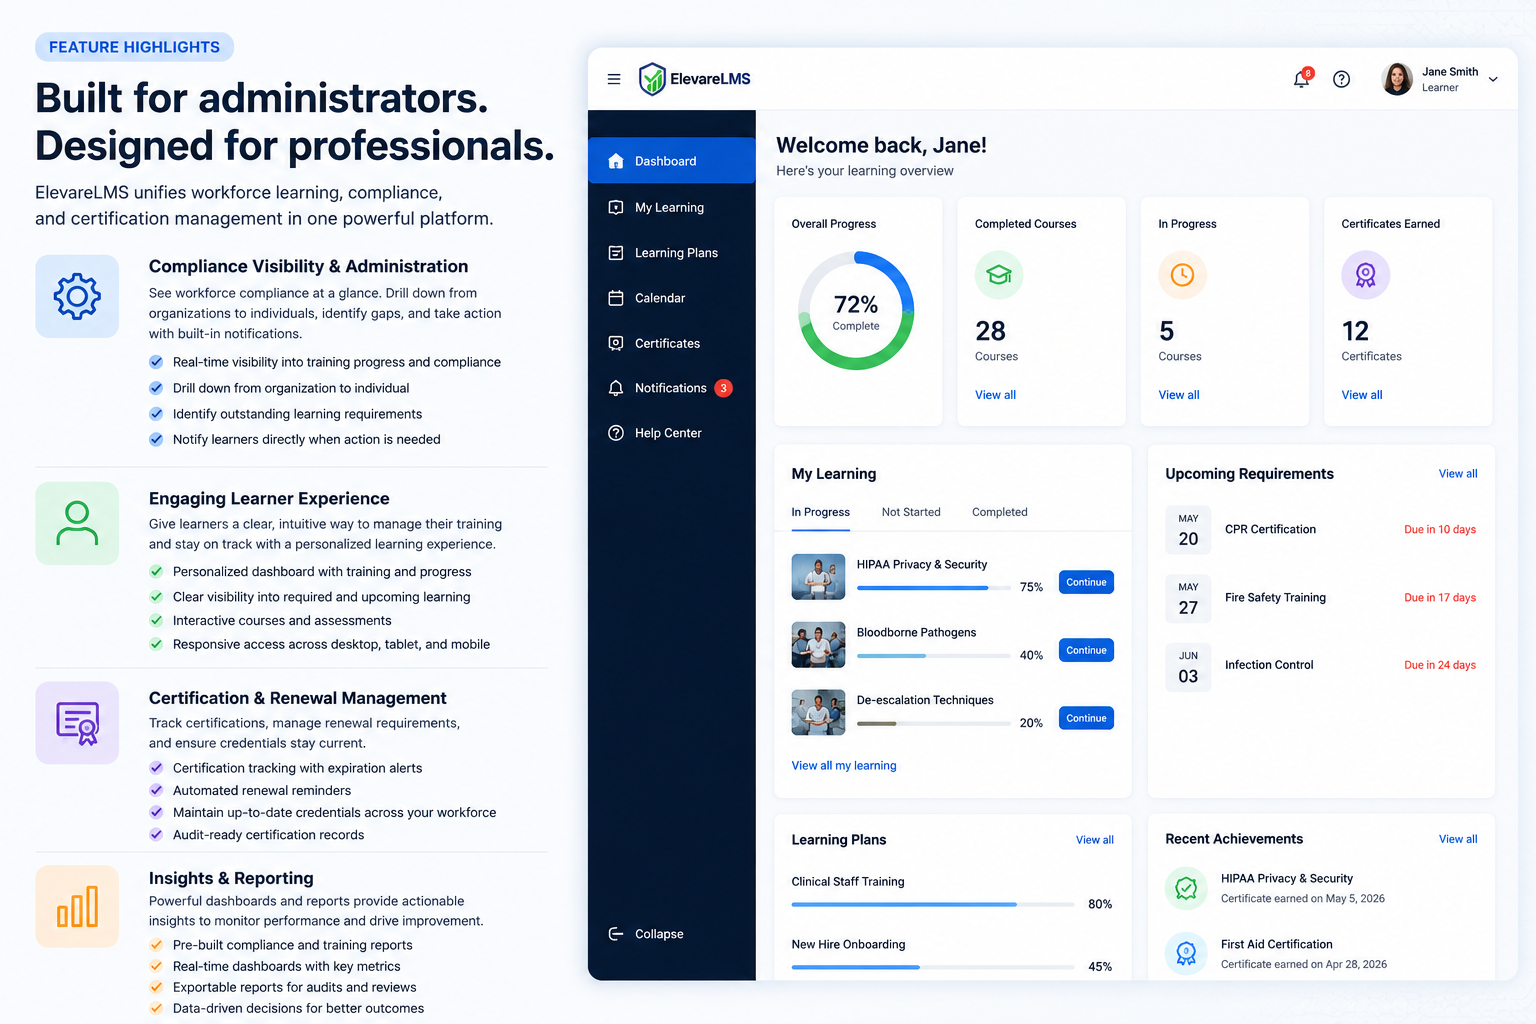1536x1024 pixels.
Task: Open the Infection Control requirement
Action: click(1321, 665)
